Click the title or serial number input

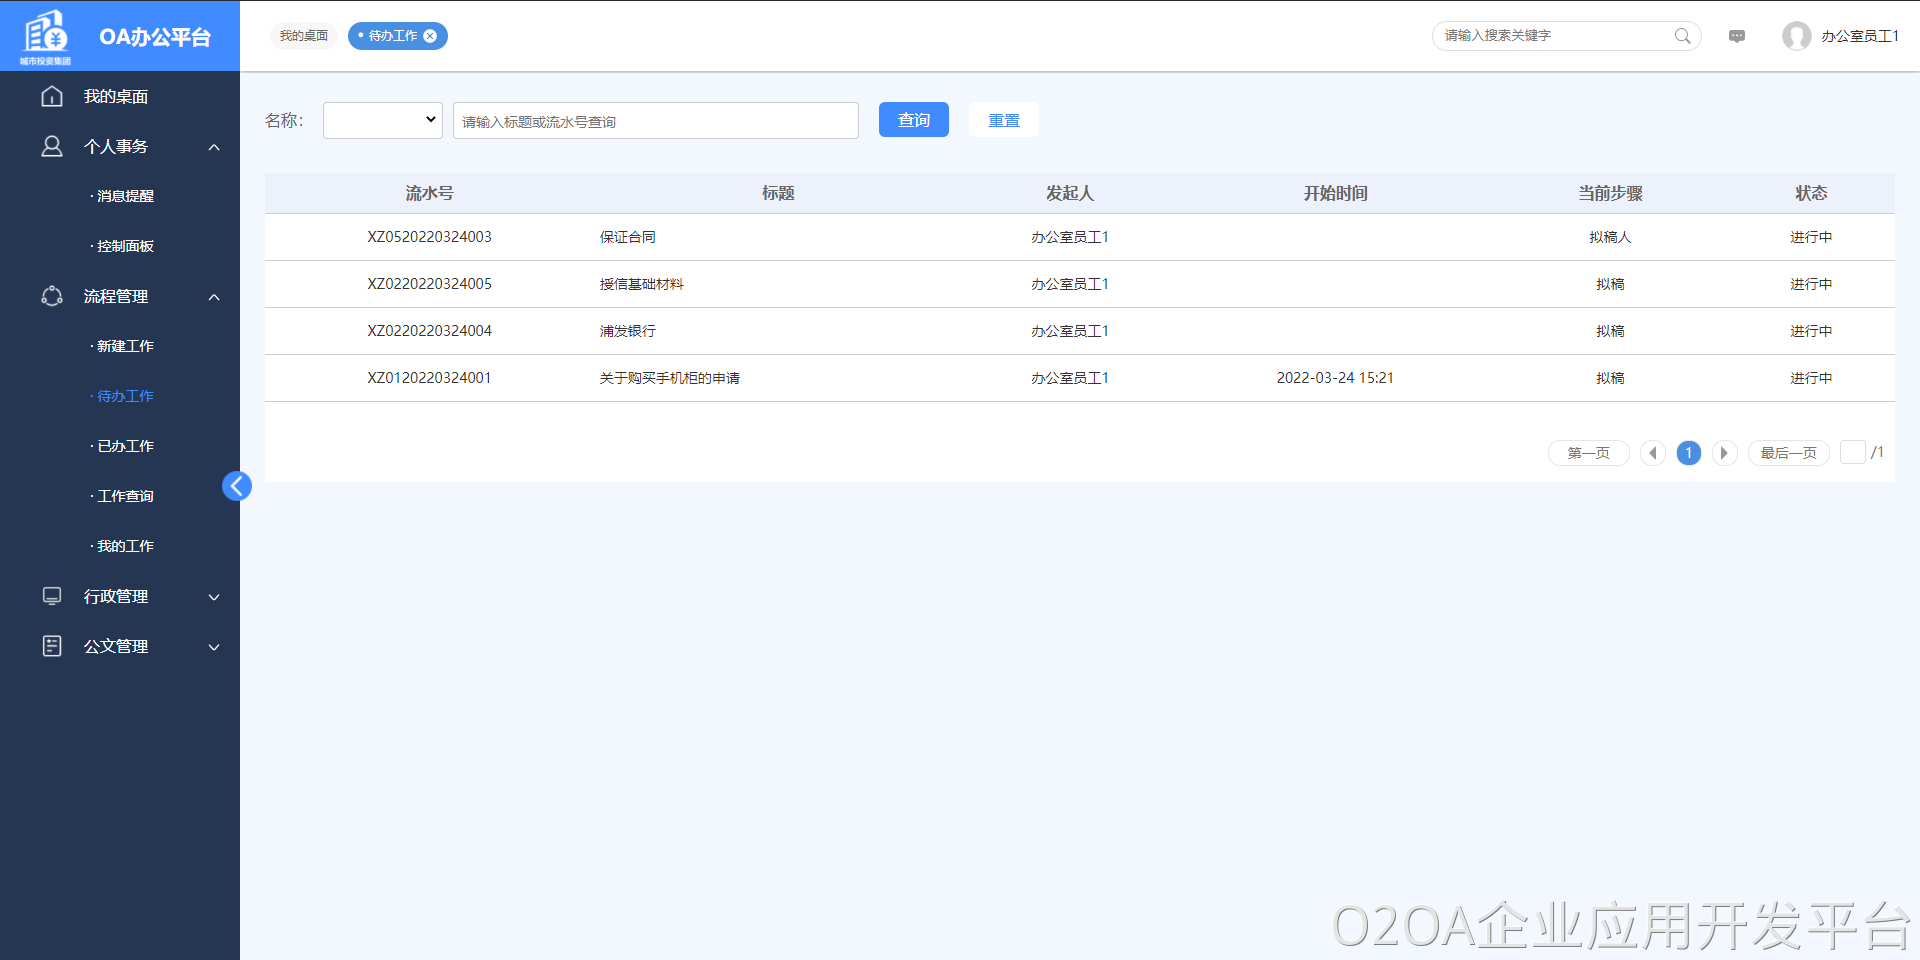655,121
